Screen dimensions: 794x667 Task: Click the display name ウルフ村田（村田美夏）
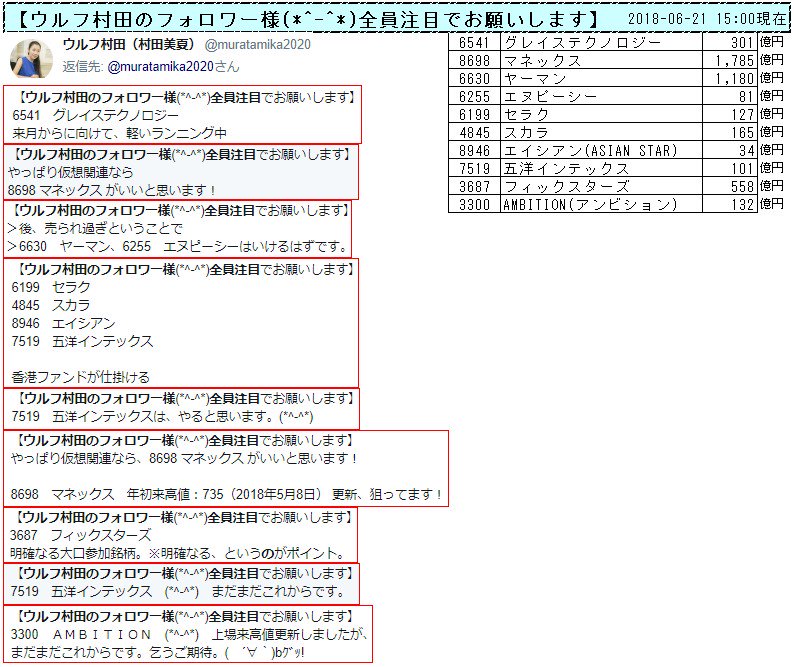pyautogui.click(x=129, y=44)
